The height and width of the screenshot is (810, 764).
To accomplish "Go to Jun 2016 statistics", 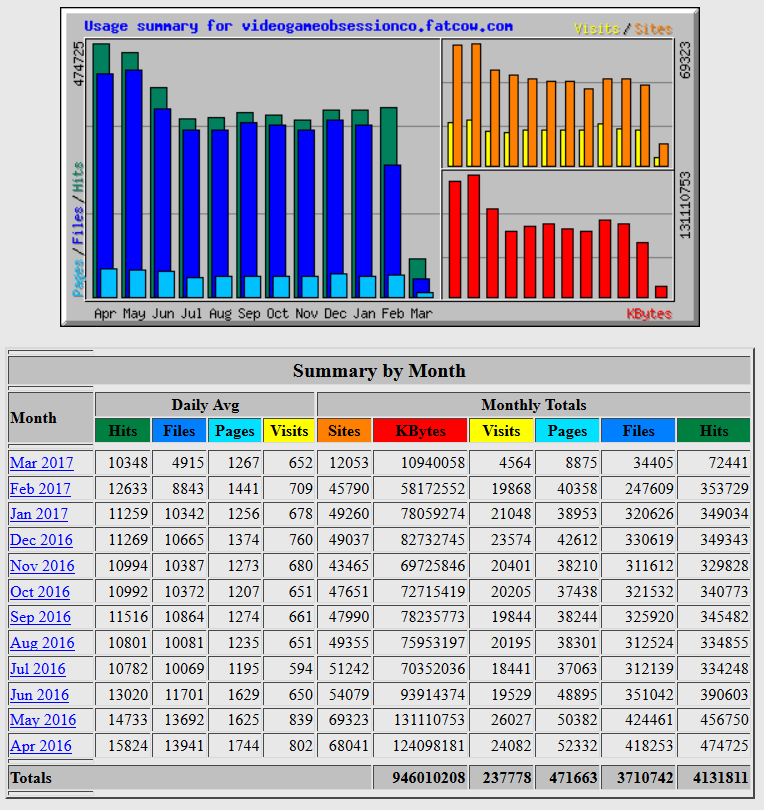I will point(40,695).
